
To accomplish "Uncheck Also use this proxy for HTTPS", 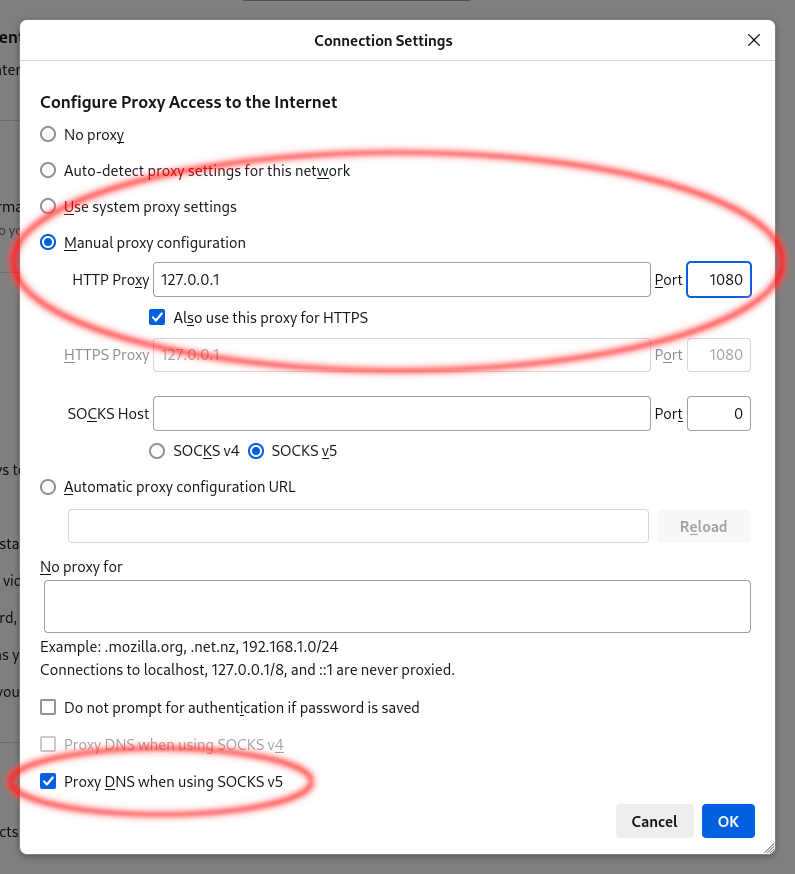I will [x=157, y=318].
